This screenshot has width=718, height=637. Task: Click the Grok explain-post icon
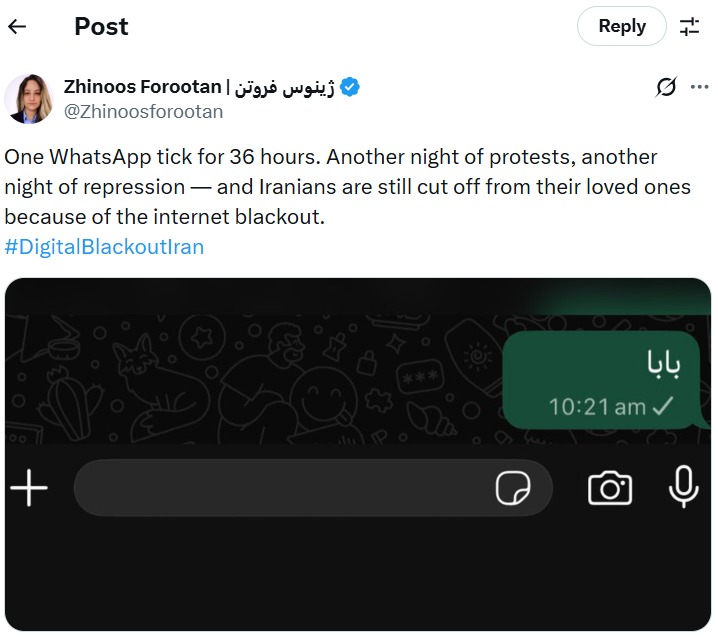coord(666,88)
